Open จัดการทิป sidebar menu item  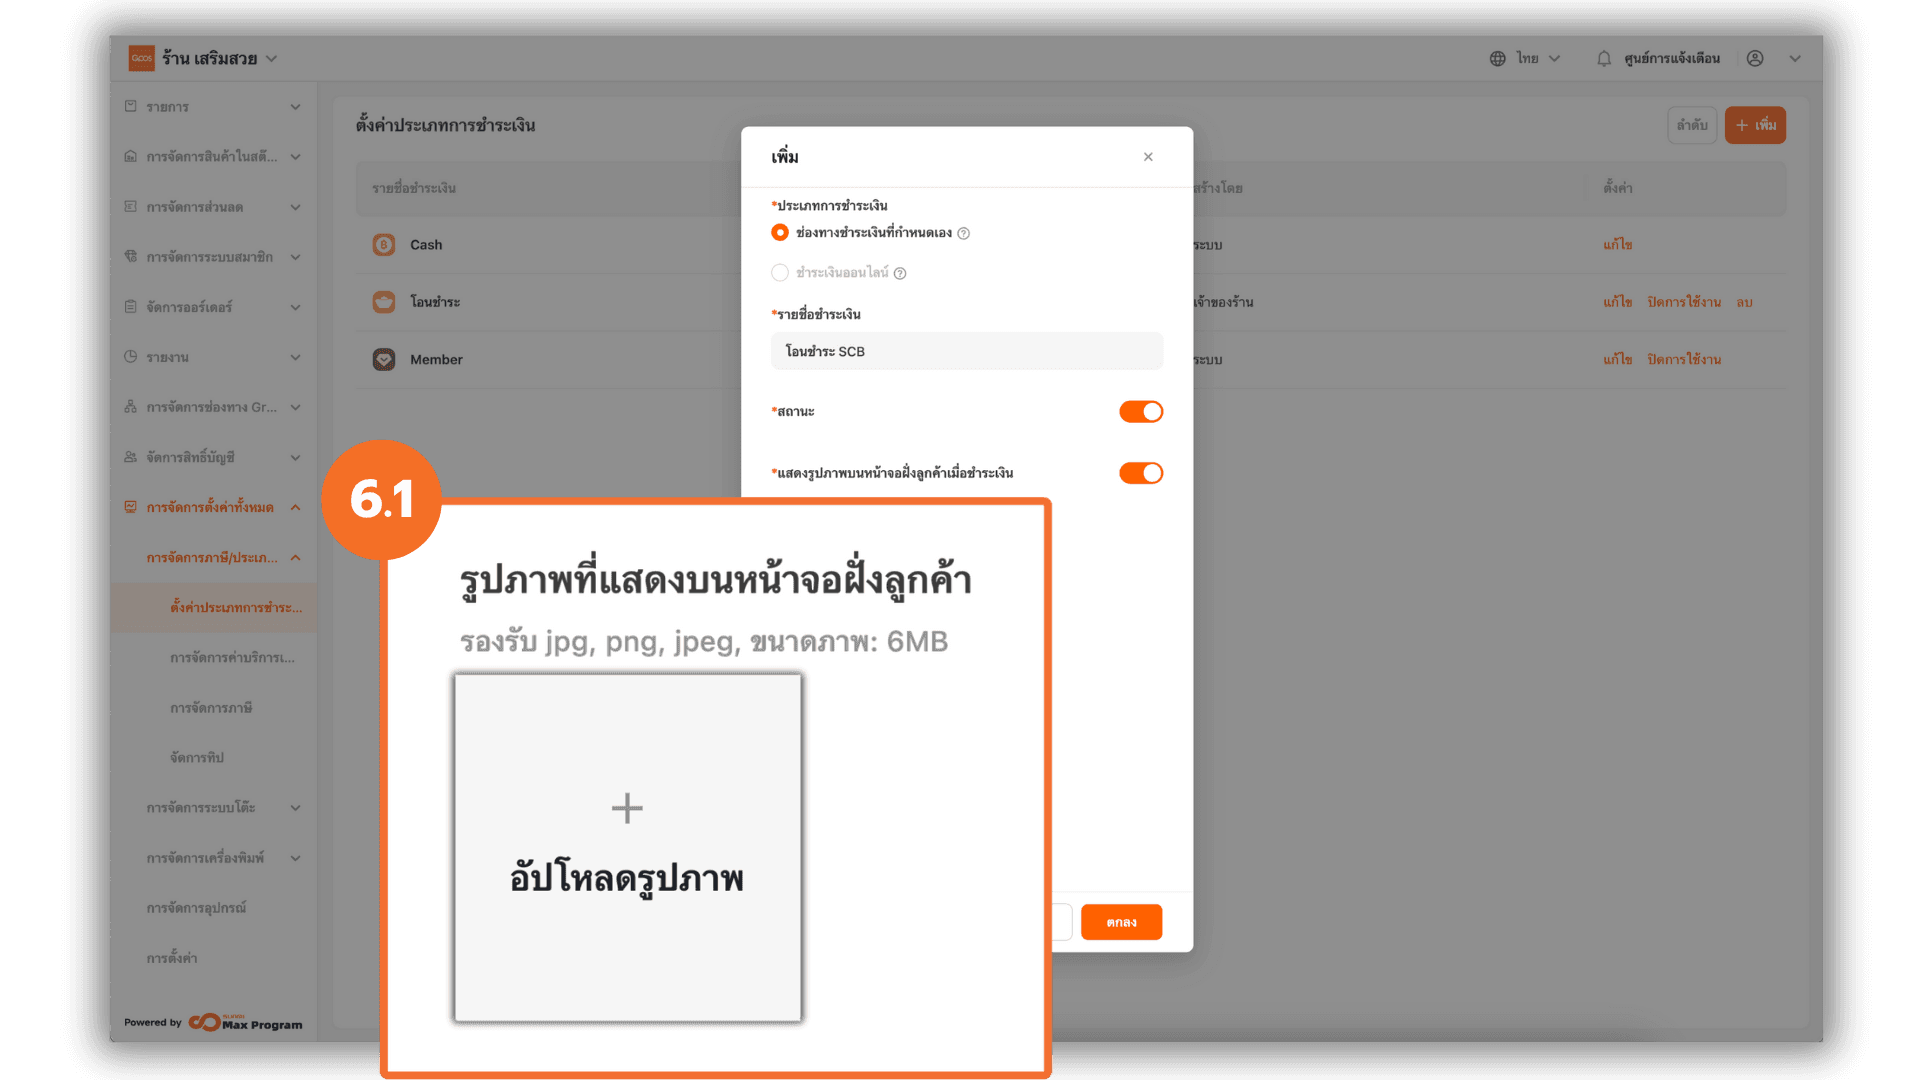[197, 758]
